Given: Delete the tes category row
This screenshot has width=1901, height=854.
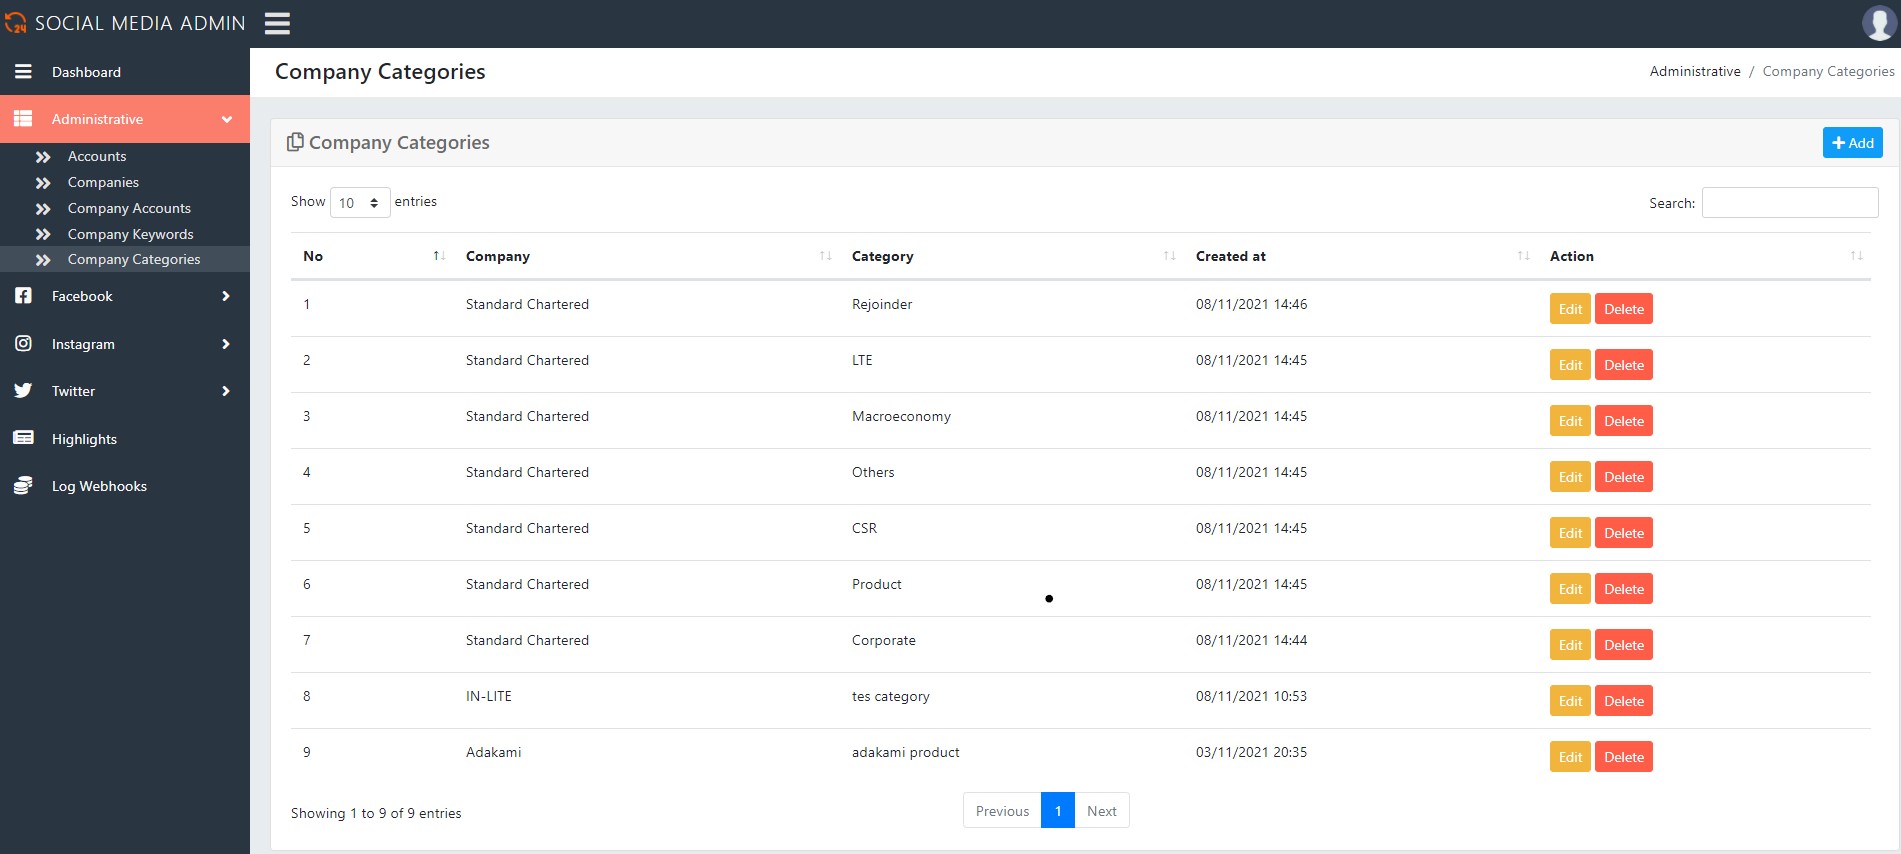Looking at the screenshot, I should [1624, 701].
